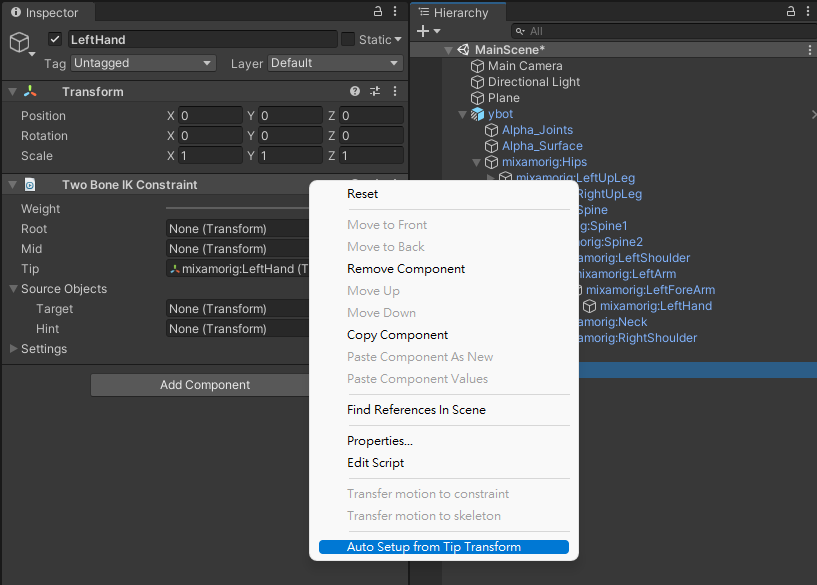
Task: Open the Transform presets icon
Action: (x=375, y=92)
